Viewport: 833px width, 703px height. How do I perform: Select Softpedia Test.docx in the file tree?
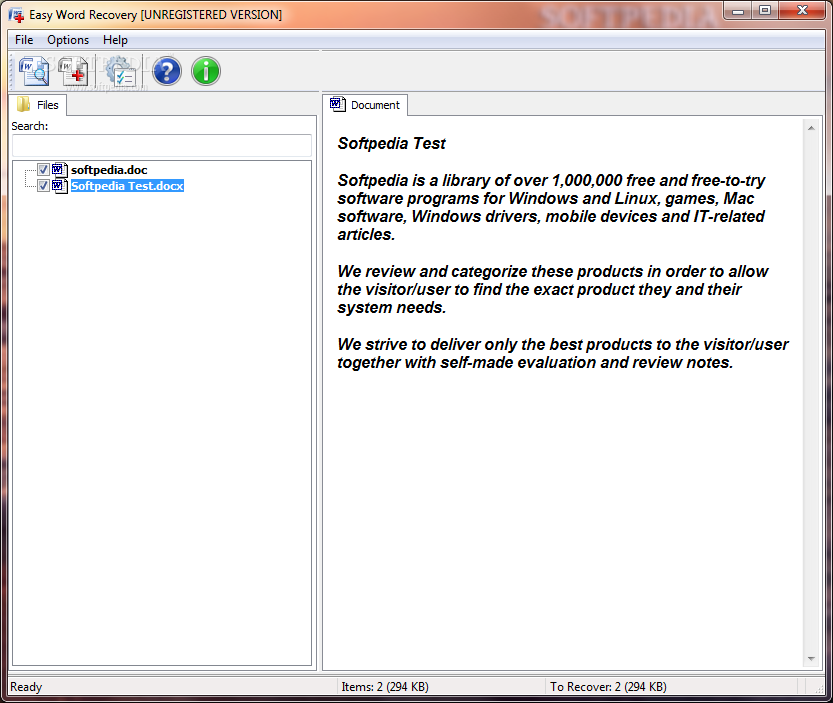pos(128,186)
